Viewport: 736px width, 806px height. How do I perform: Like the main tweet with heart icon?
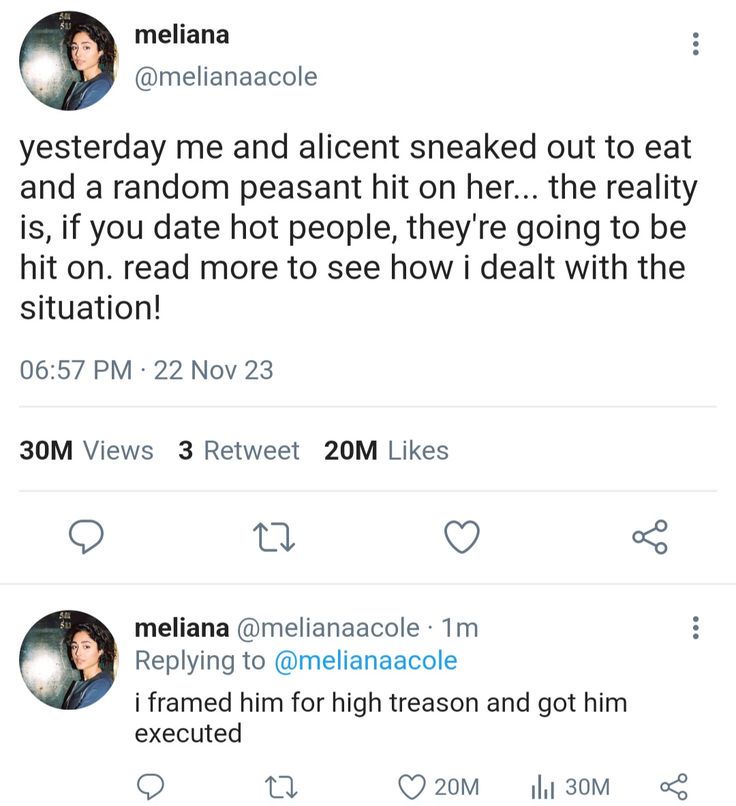click(461, 539)
